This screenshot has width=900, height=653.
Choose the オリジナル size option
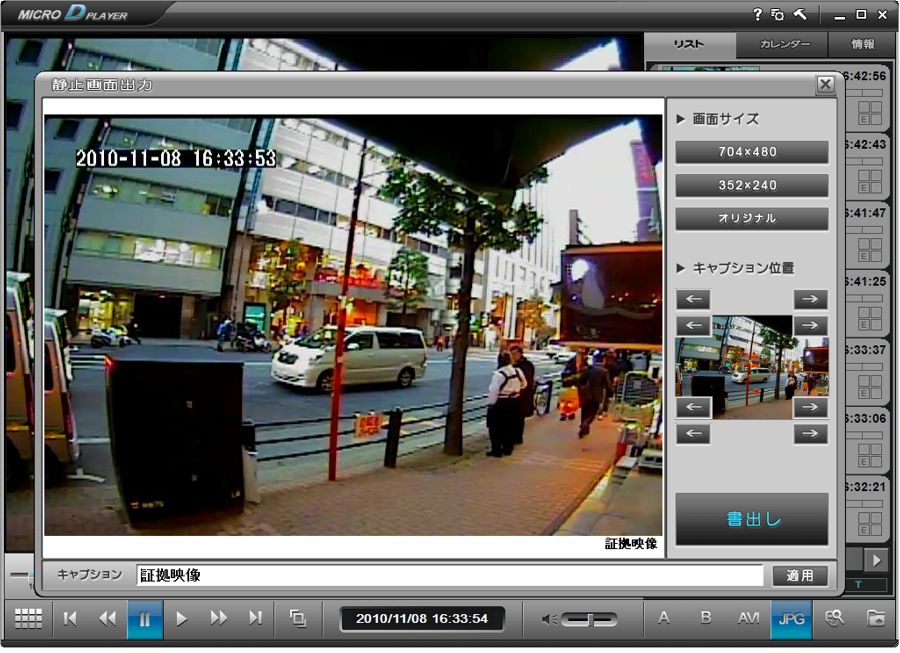click(x=751, y=218)
